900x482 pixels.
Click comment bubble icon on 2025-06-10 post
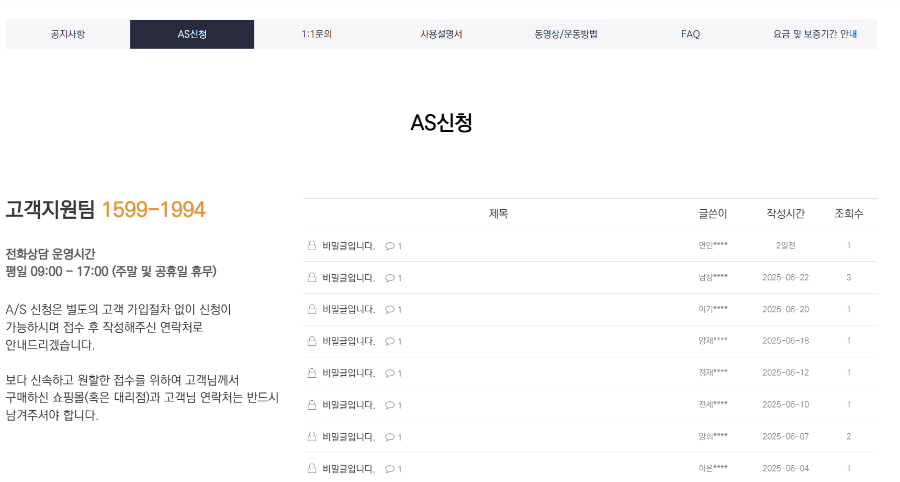[x=390, y=405]
